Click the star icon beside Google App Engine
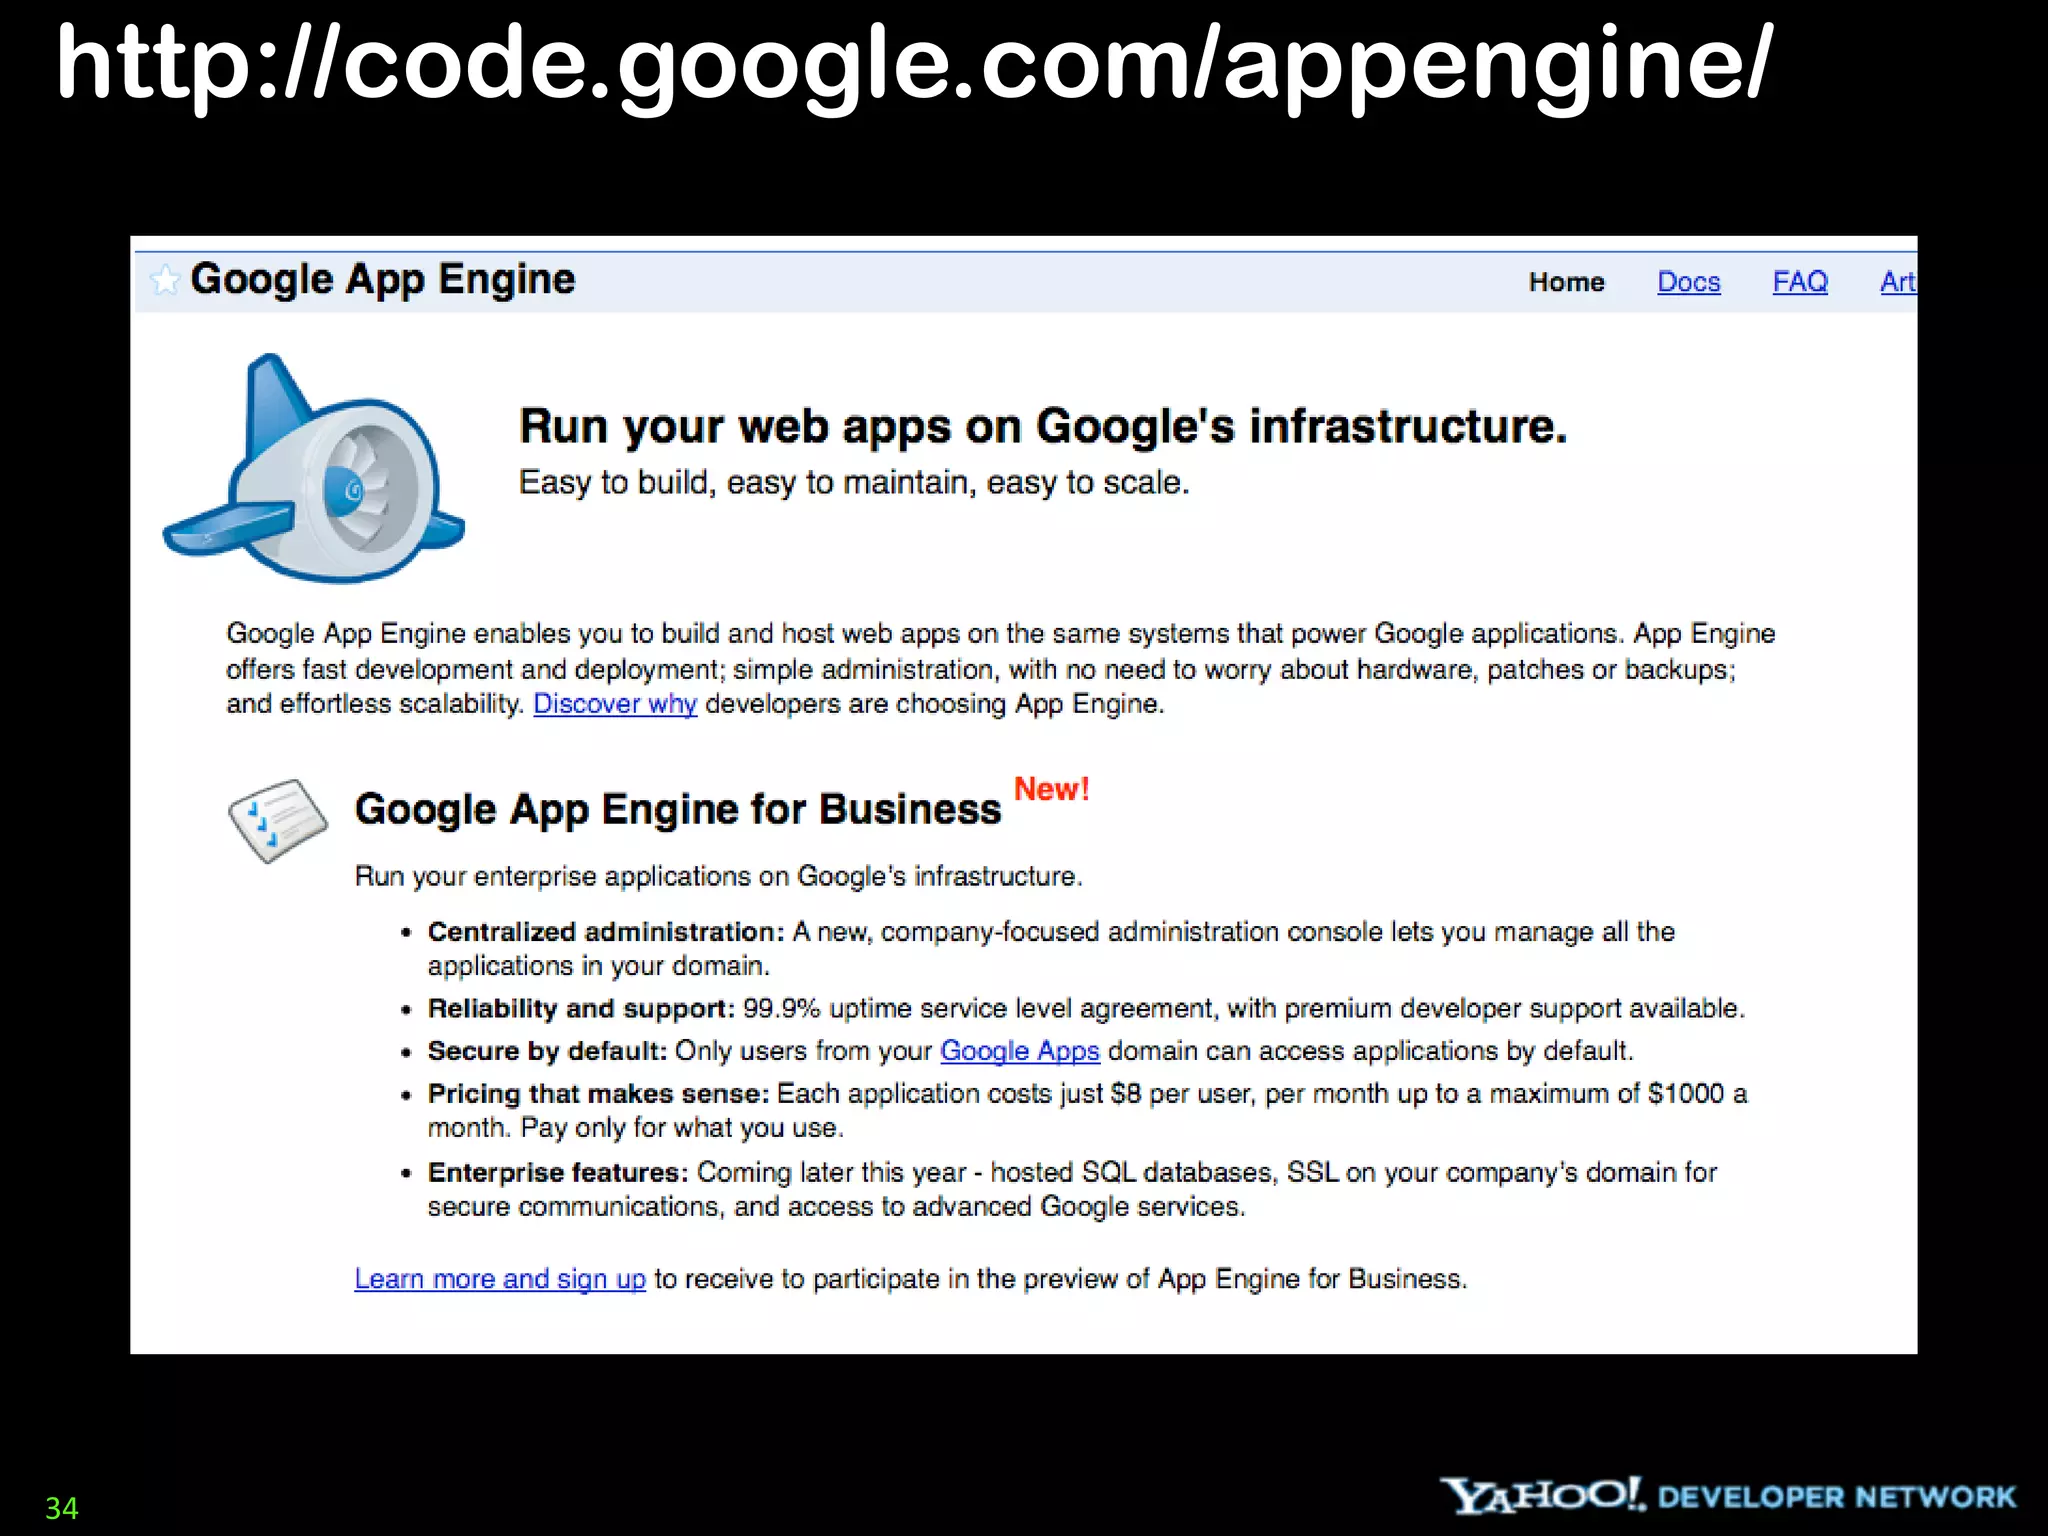2048x1536 pixels. 164,279
